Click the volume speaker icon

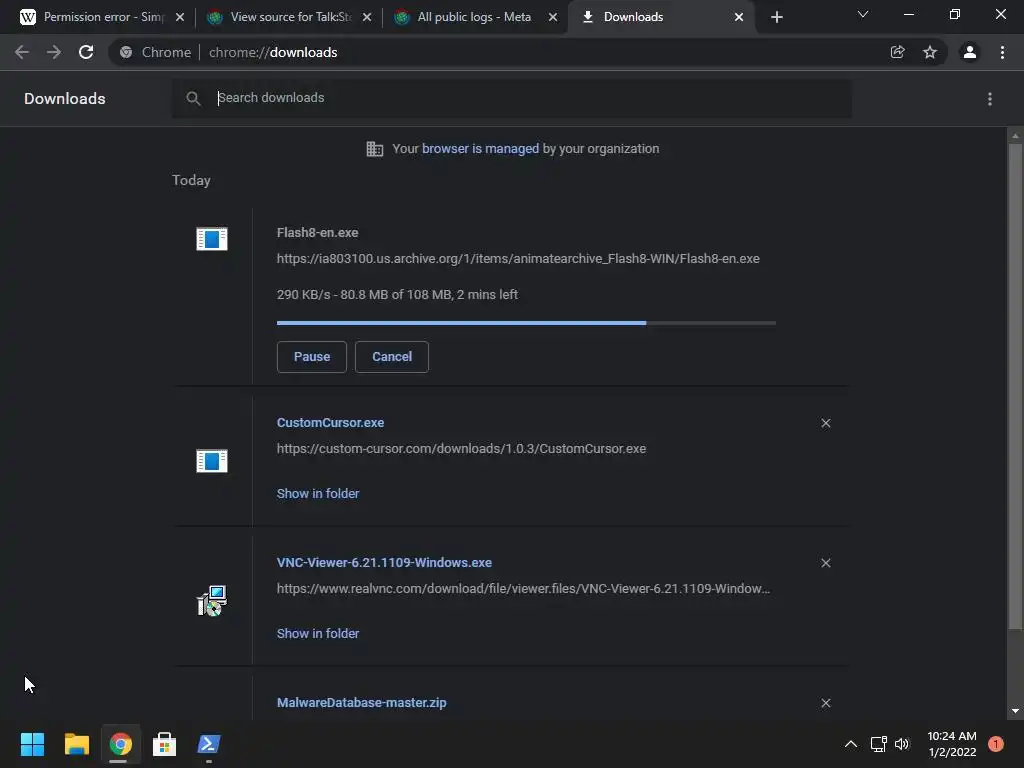[902, 744]
